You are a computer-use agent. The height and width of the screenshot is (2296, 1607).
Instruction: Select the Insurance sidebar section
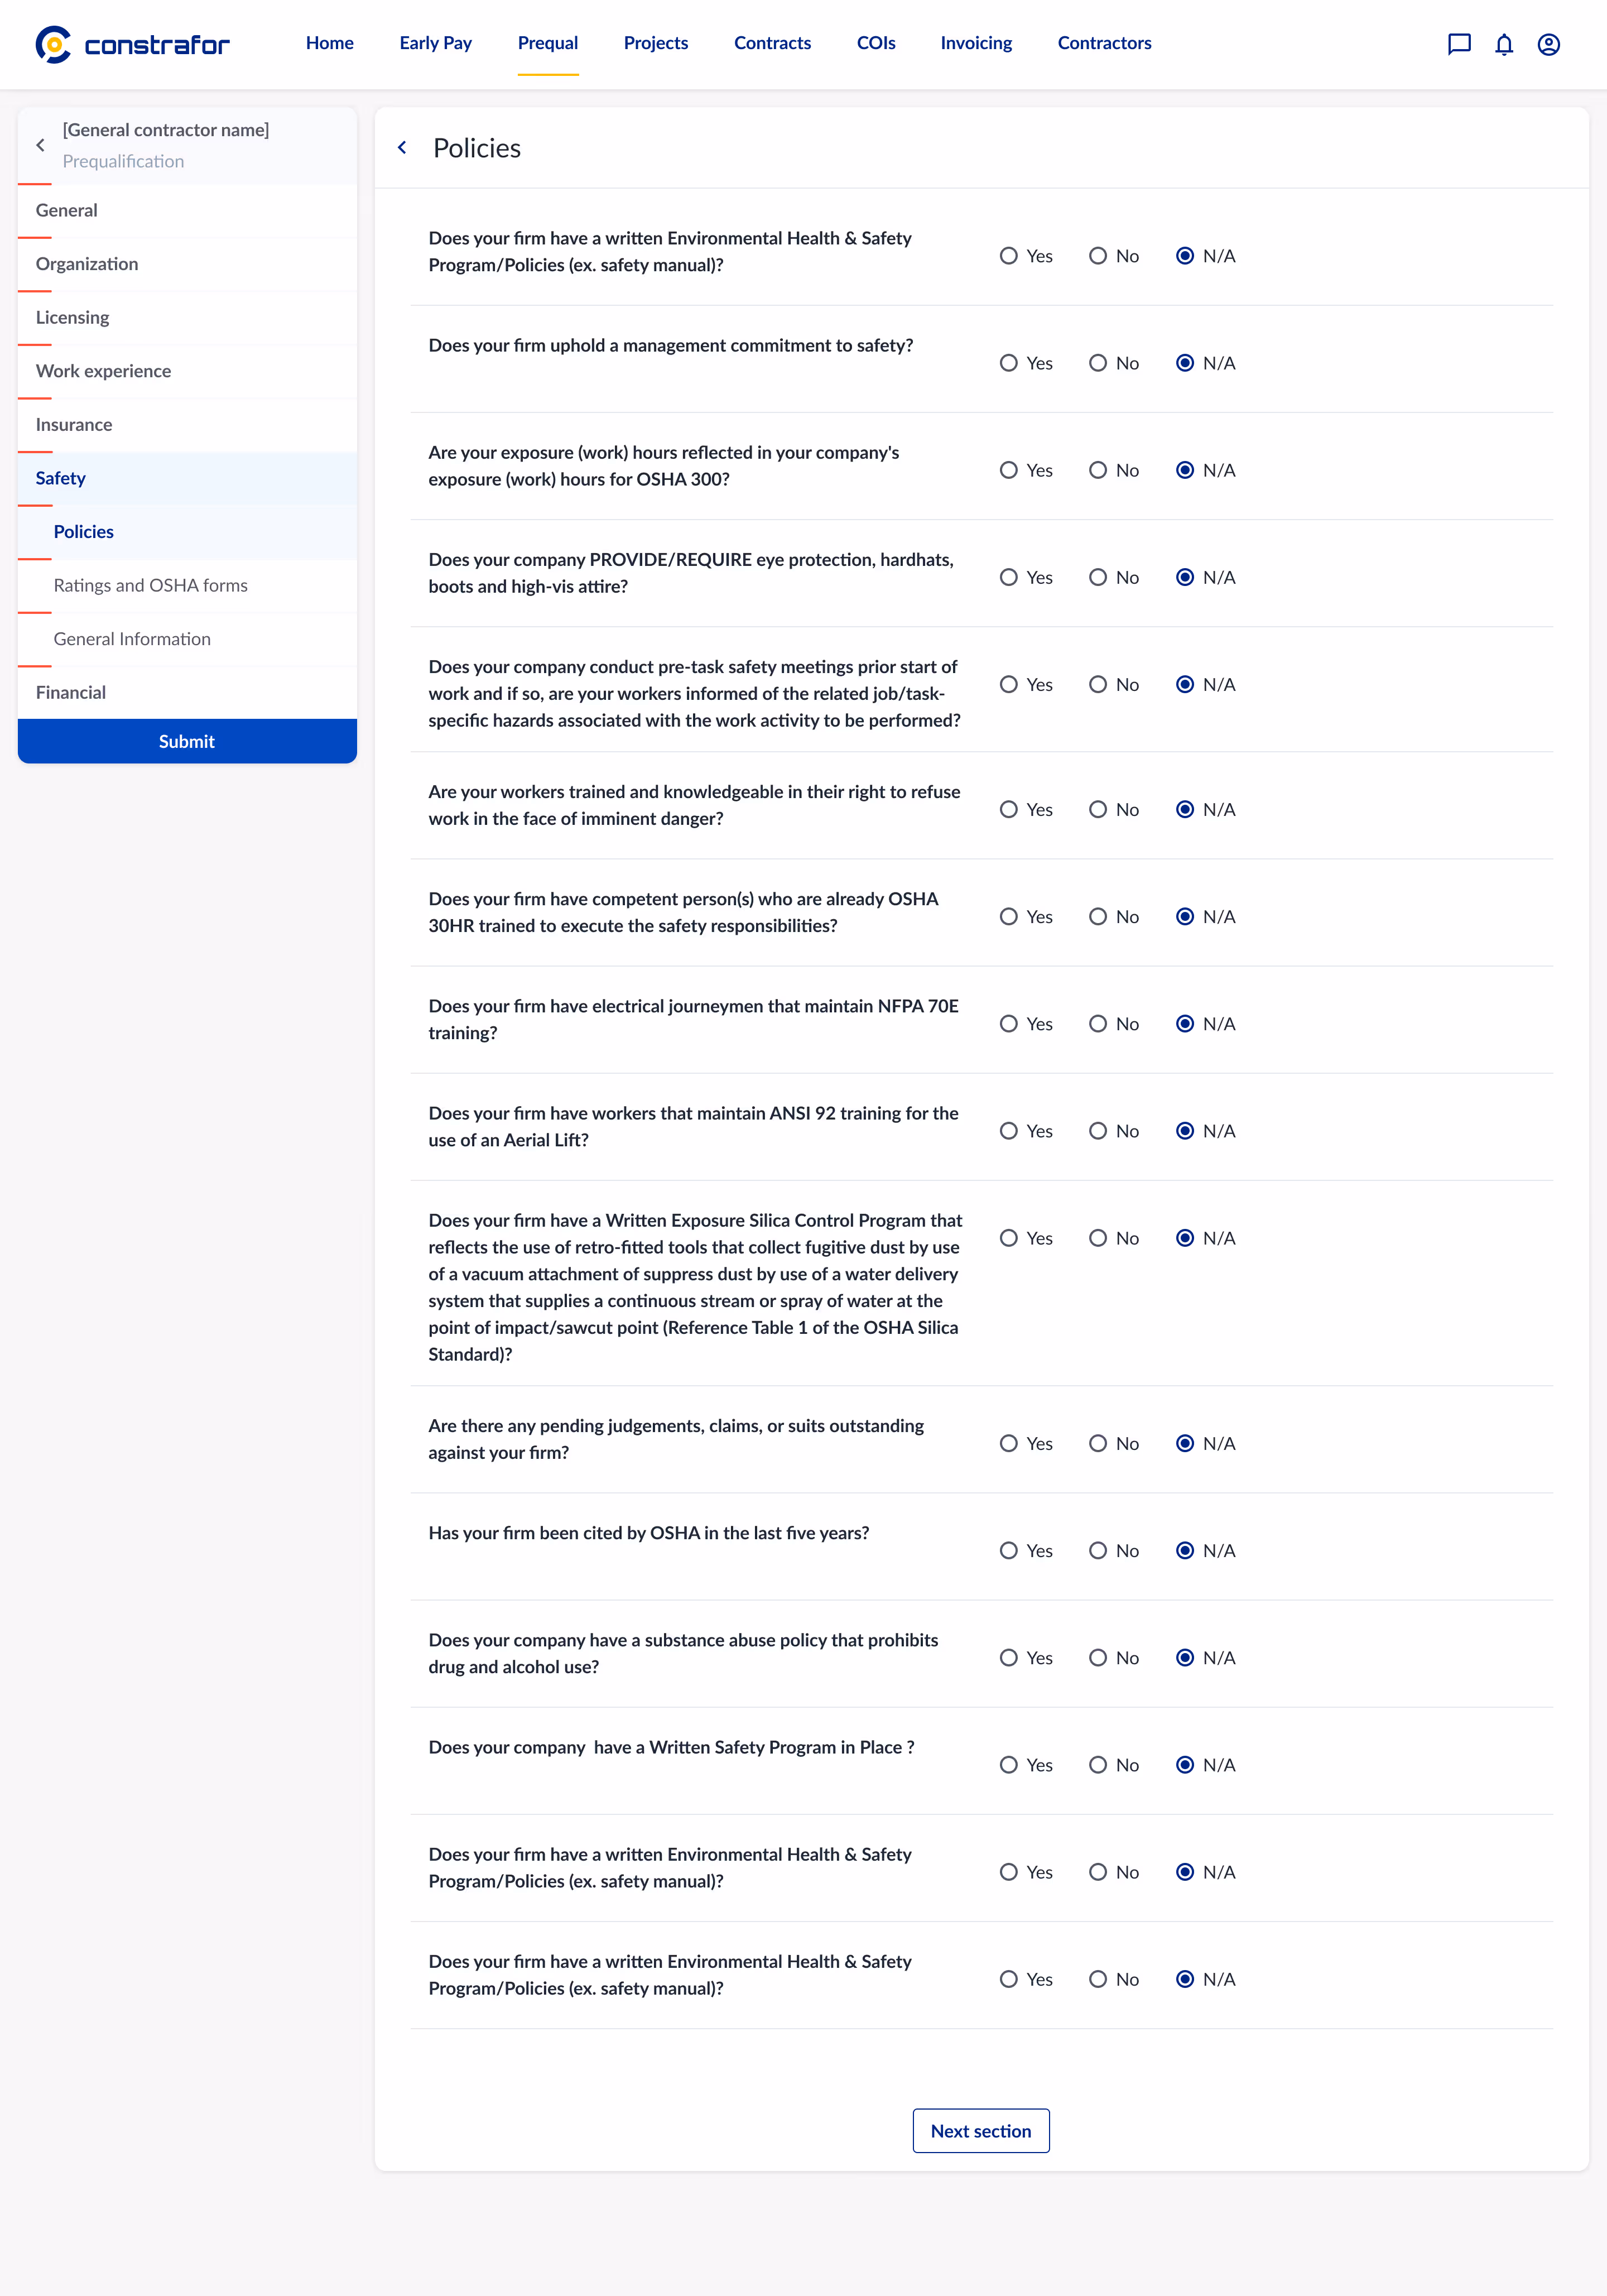coord(187,424)
